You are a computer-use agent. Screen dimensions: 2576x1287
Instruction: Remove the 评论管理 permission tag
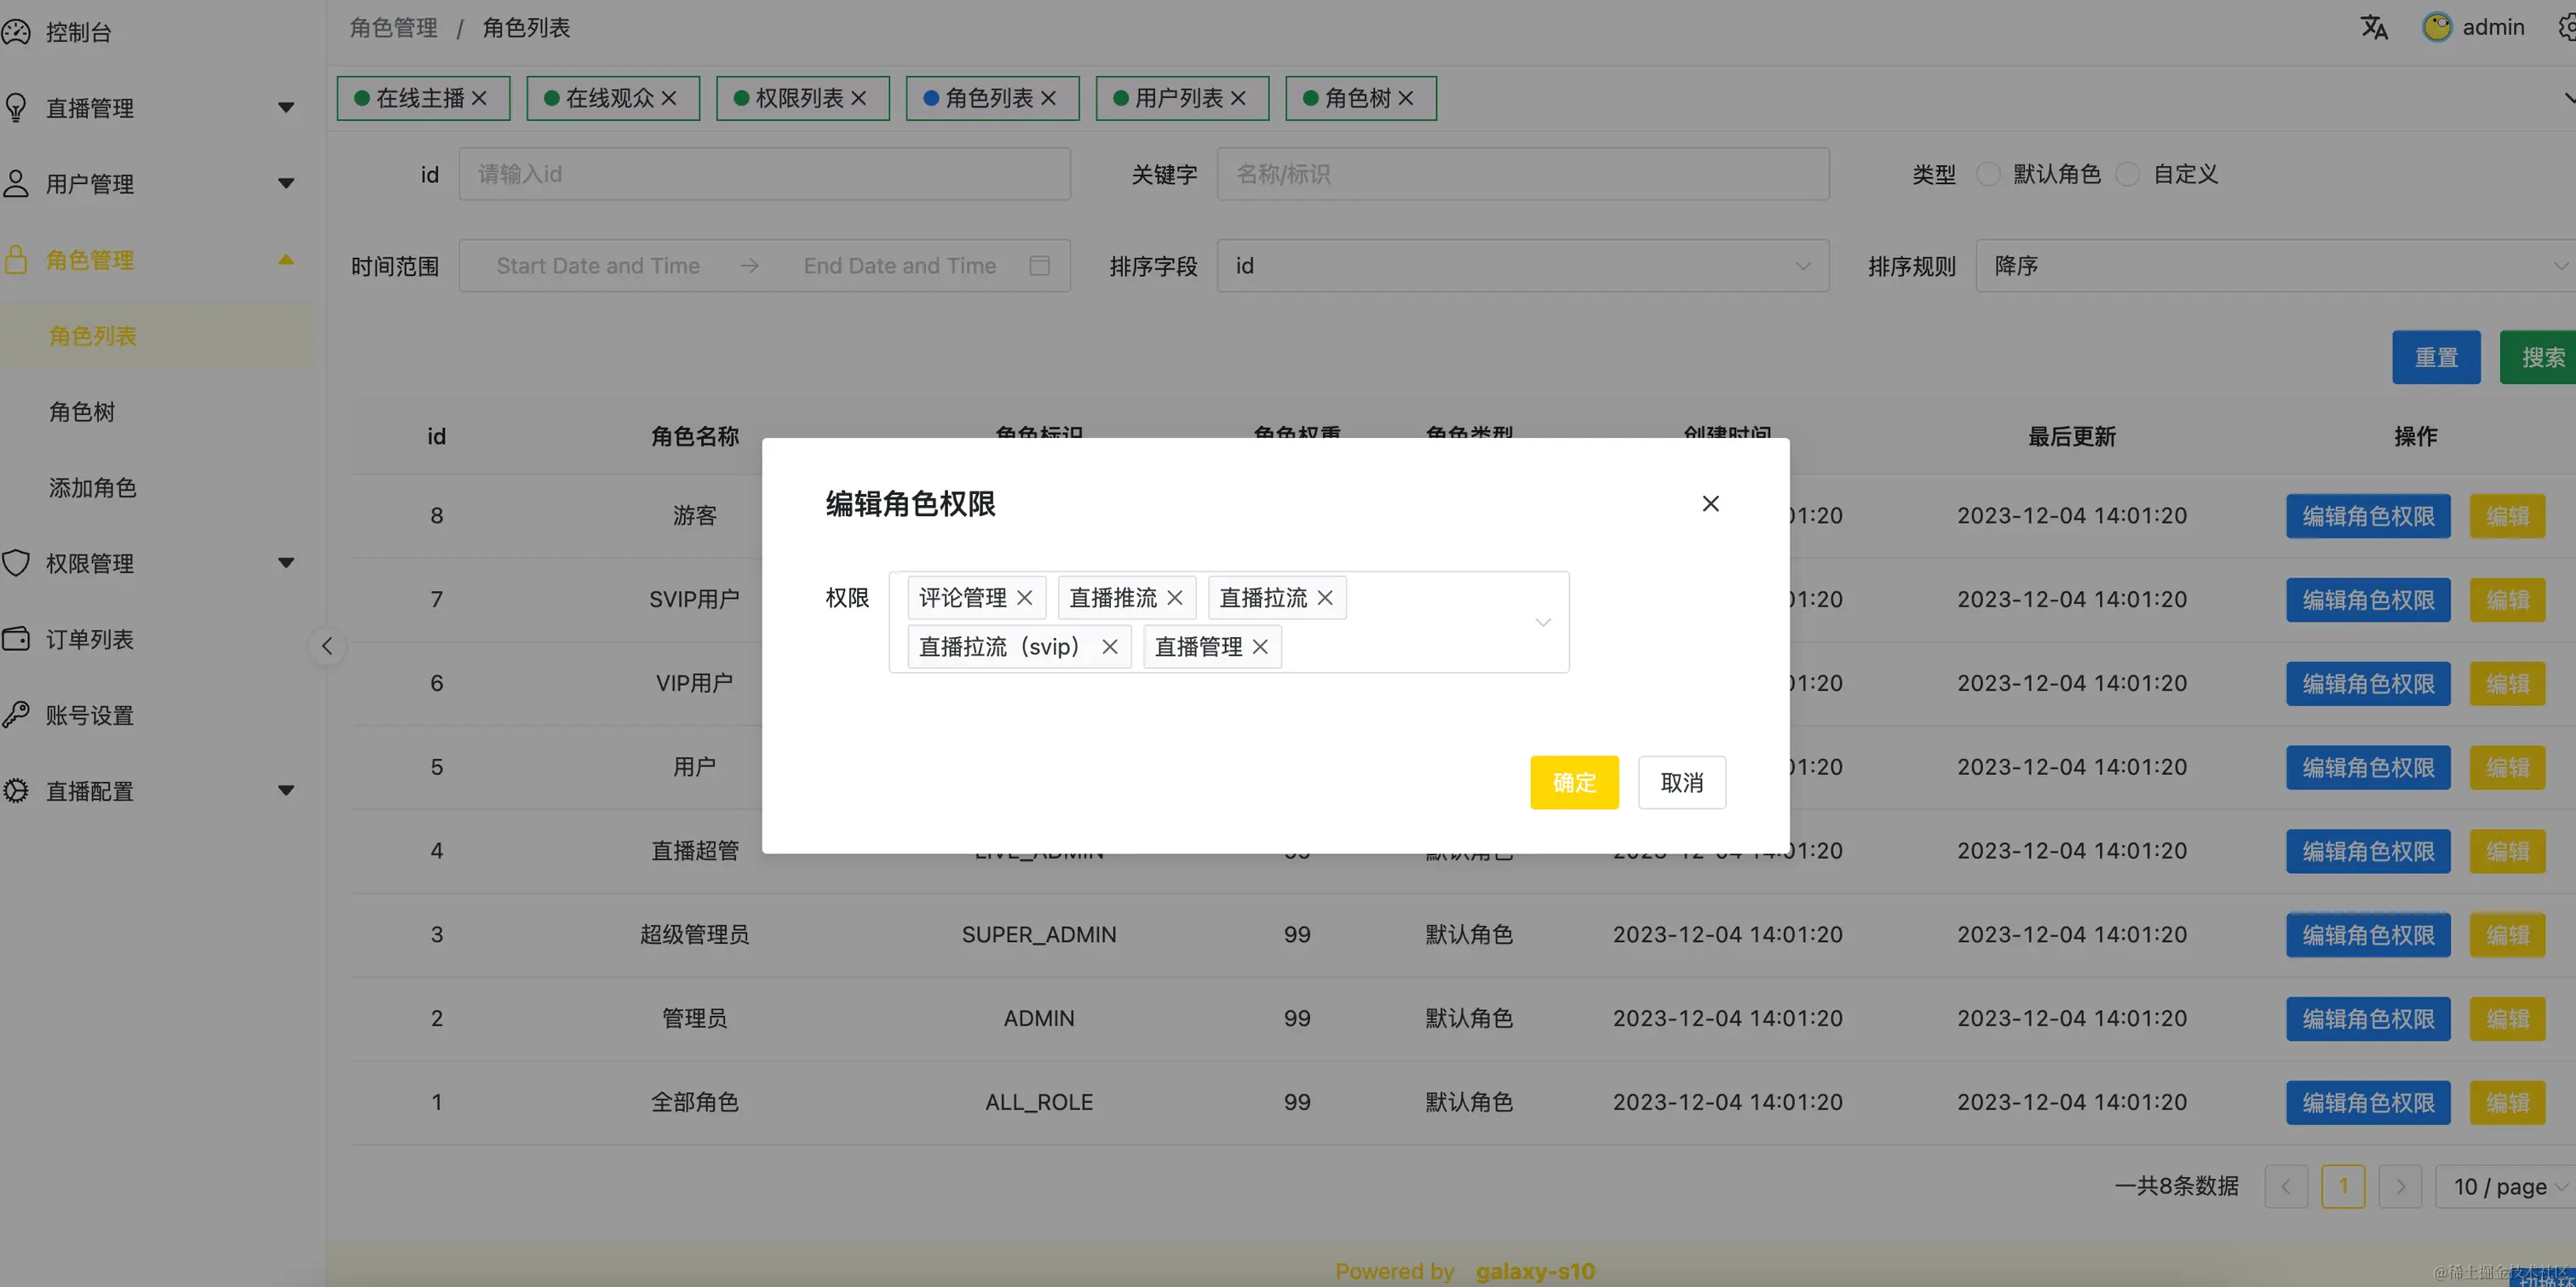tap(1024, 597)
